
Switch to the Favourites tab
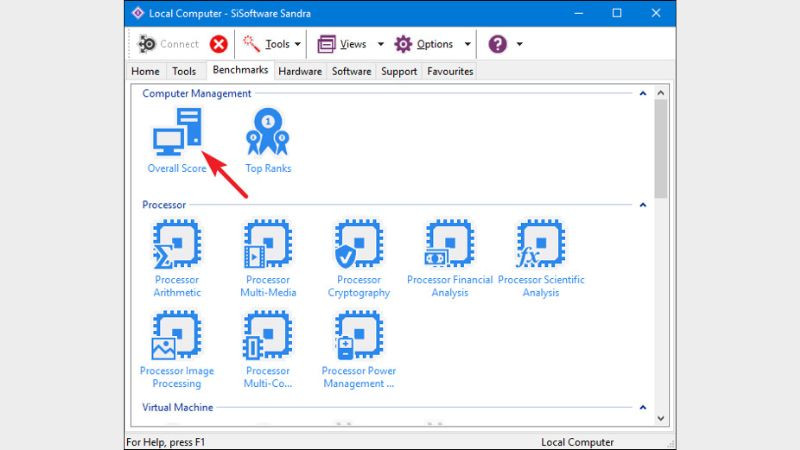click(450, 71)
